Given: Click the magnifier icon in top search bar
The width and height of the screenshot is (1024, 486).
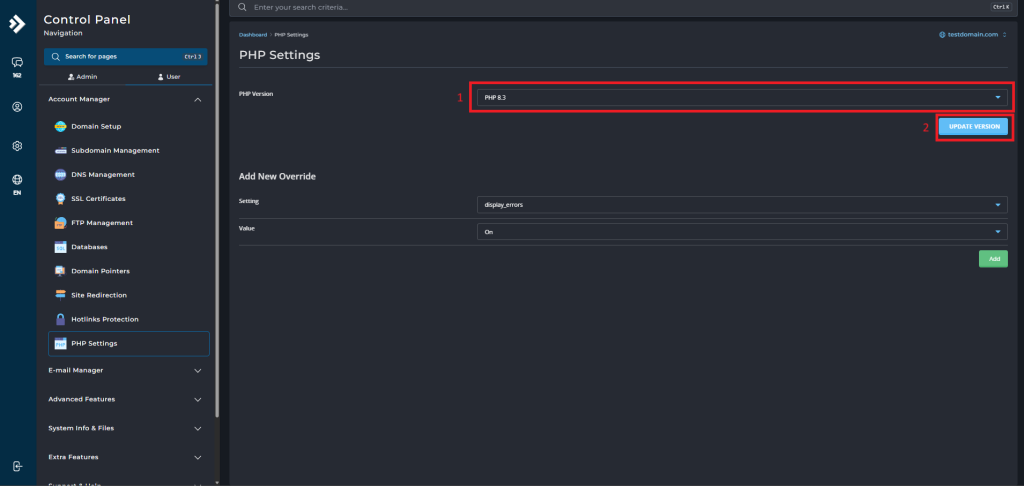Looking at the screenshot, I should [242, 7].
